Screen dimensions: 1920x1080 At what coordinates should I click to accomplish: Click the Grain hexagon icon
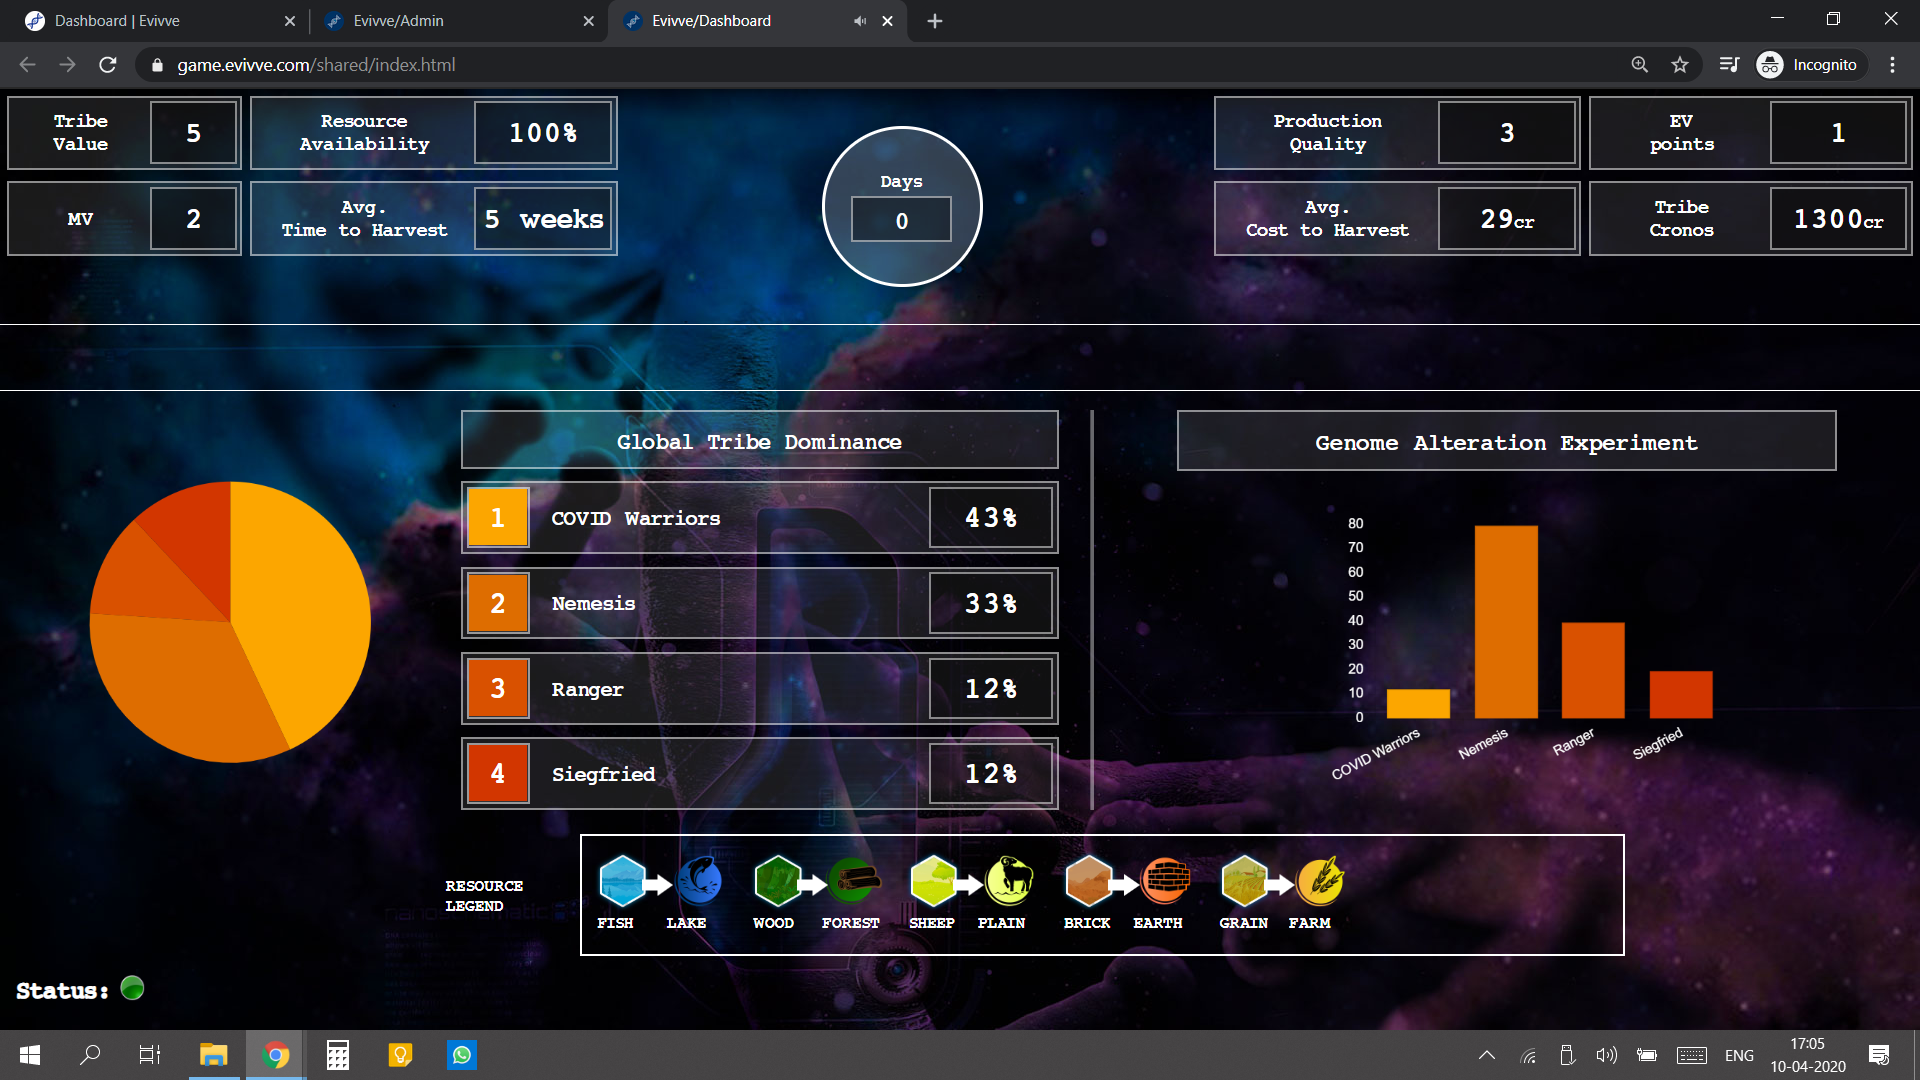pos(1244,880)
